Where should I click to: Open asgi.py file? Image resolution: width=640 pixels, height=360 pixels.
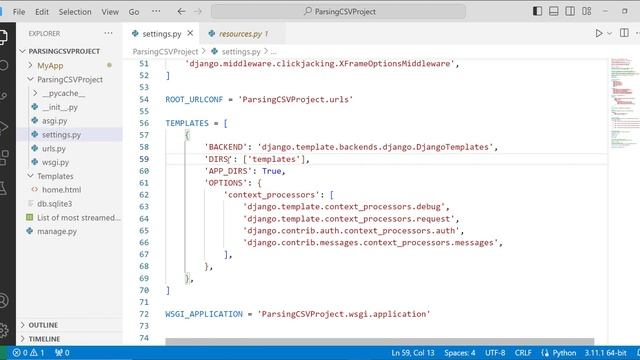(54, 121)
